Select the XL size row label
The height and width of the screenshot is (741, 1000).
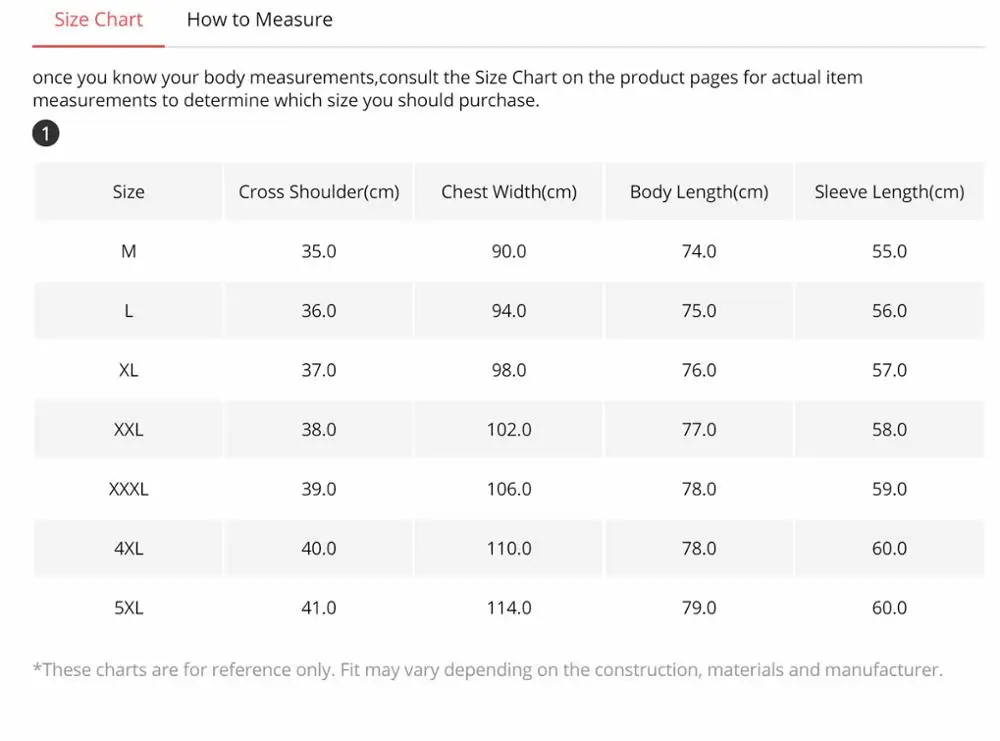coord(128,370)
